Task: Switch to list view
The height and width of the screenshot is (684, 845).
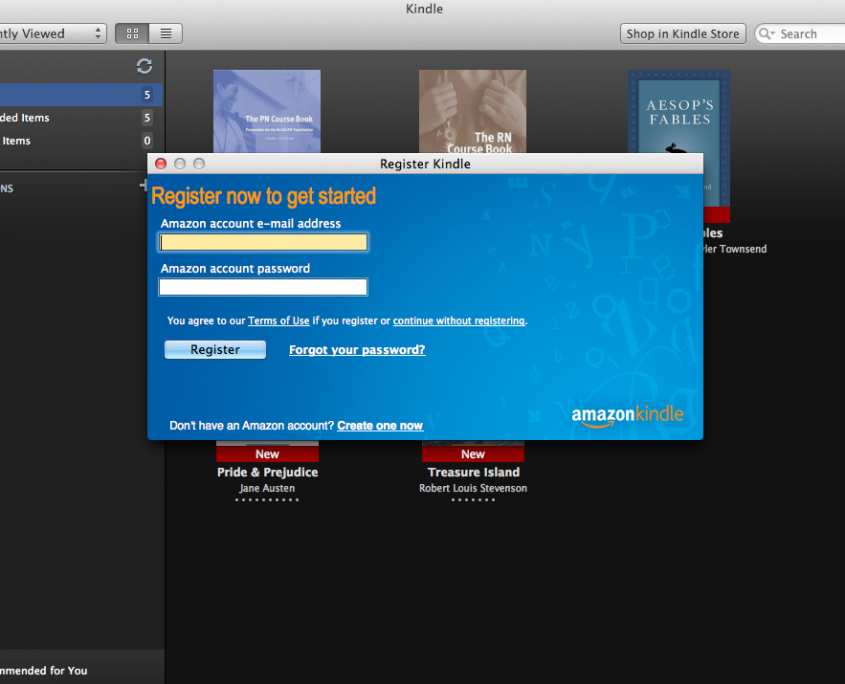Action: (x=166, y=34)
